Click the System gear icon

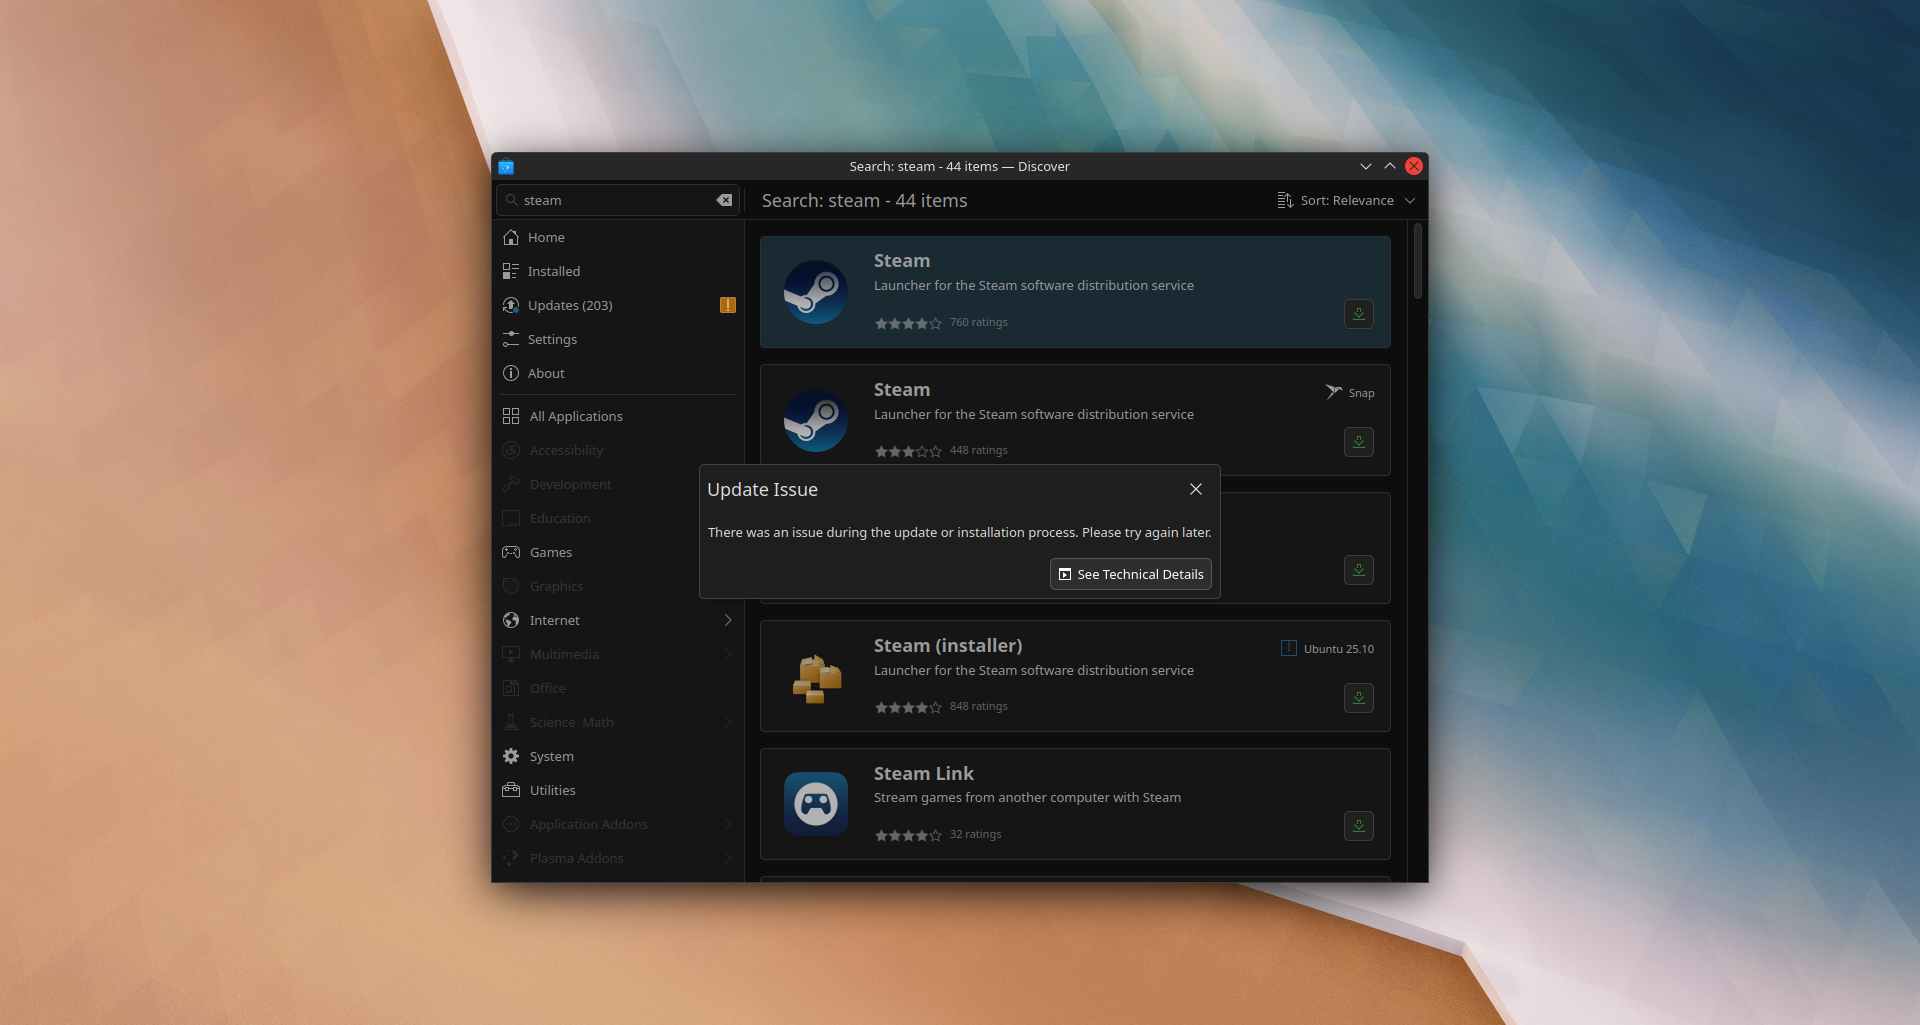click(511, 756)
